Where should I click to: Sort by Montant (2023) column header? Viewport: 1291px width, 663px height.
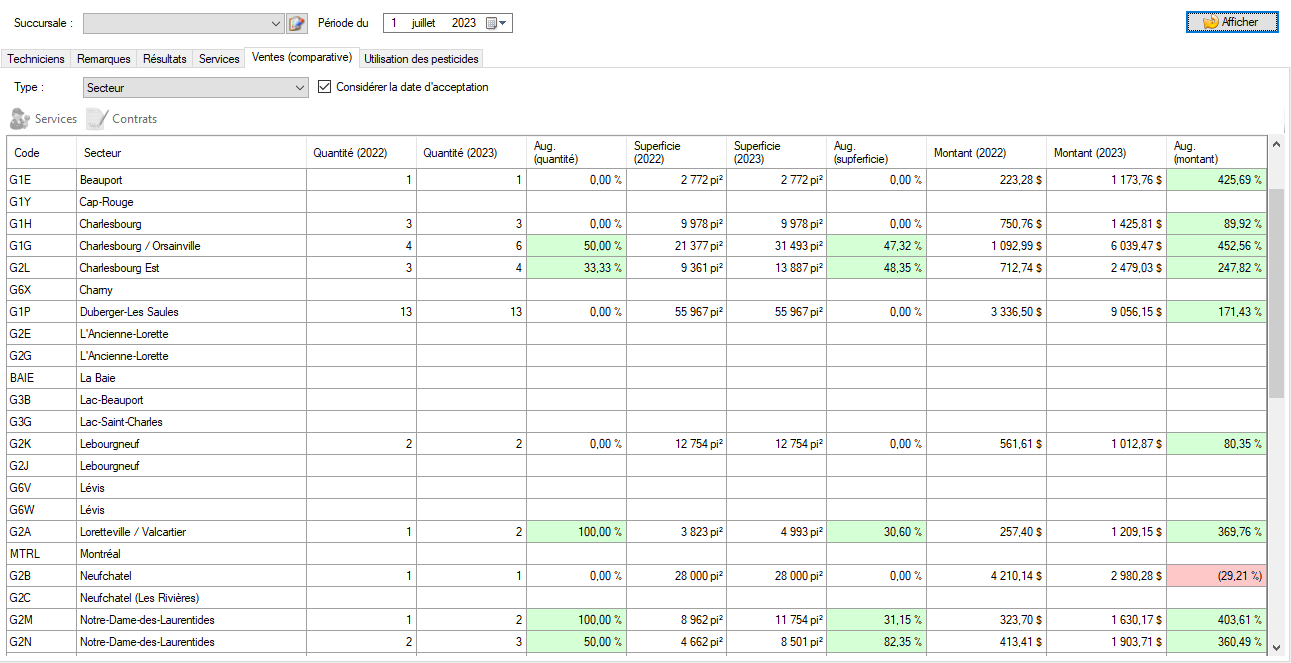point(1106,153)
